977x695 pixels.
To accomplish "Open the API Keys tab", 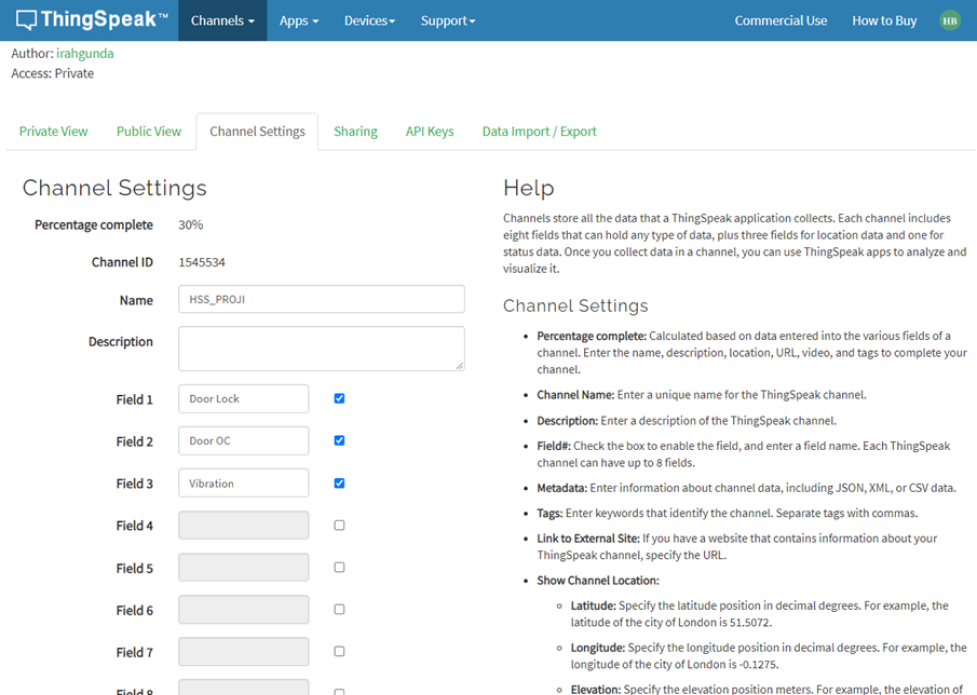I will pos(429,132).
